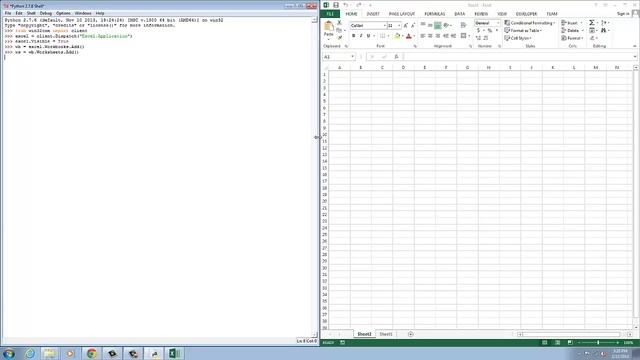640x360 pixels.
Task: Expand Conditional Formatting menu
Action: tap(530, 23)
